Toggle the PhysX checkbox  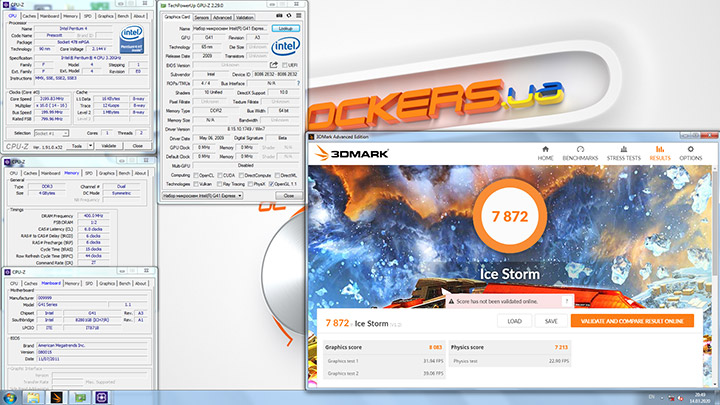tap(250, 184)
